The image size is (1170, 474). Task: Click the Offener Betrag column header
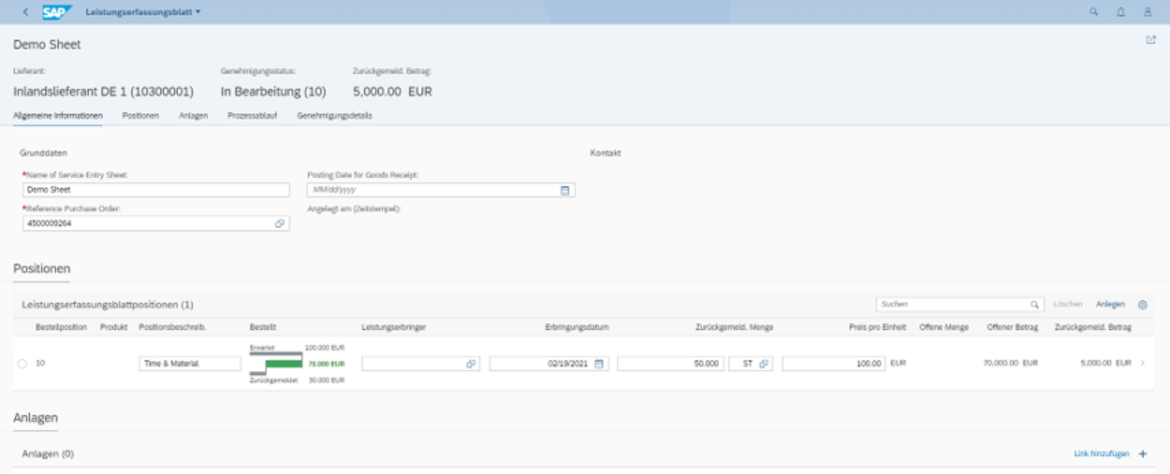[1012, 327]
